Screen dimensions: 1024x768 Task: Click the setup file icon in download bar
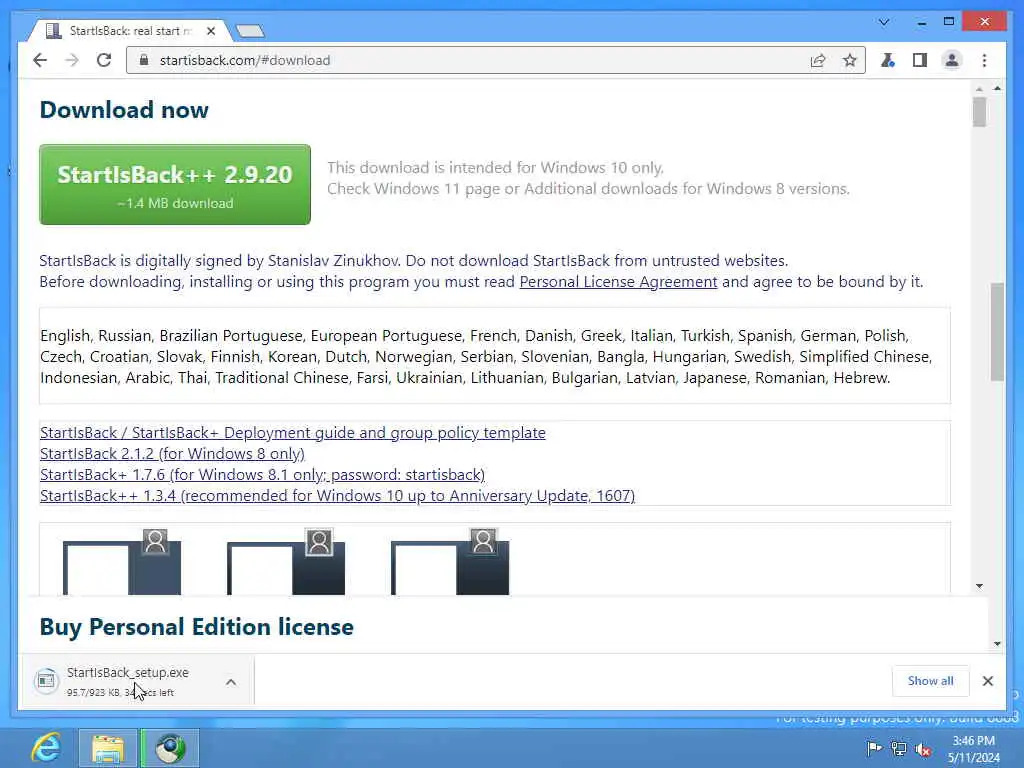pos(46,681)
